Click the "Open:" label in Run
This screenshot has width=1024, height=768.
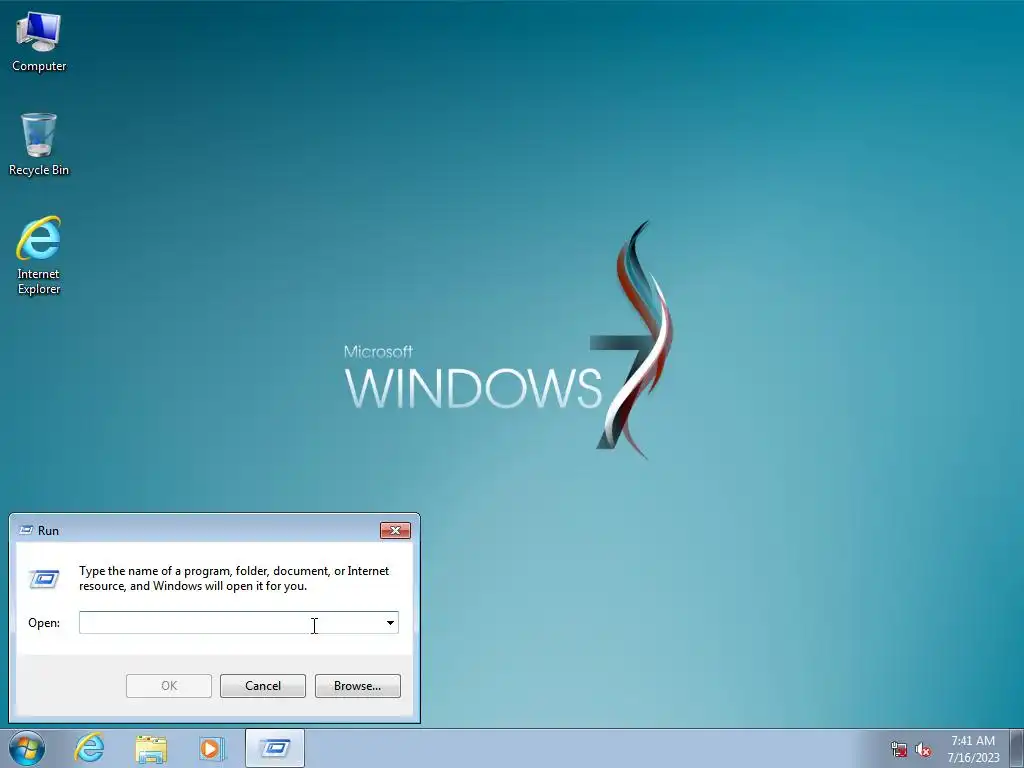point(44,623)
